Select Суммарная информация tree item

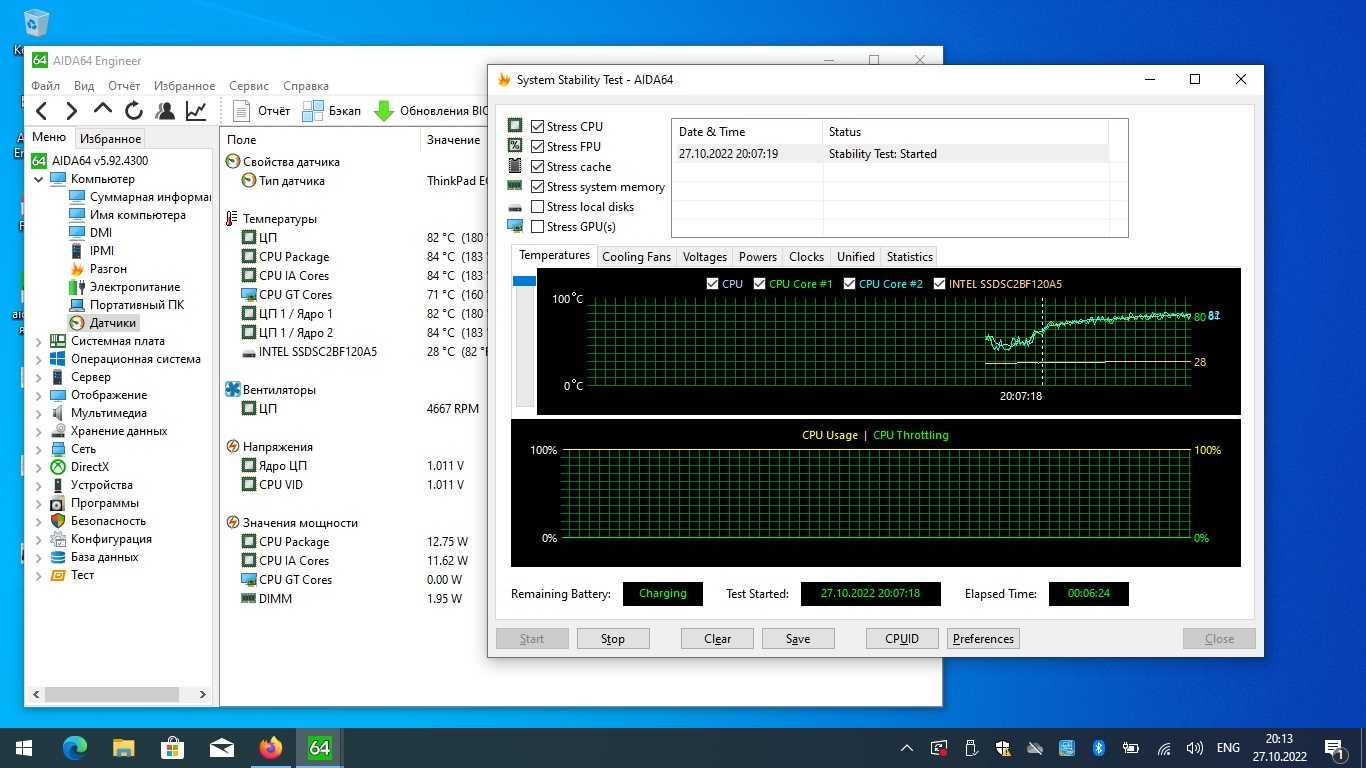point(140,197)
